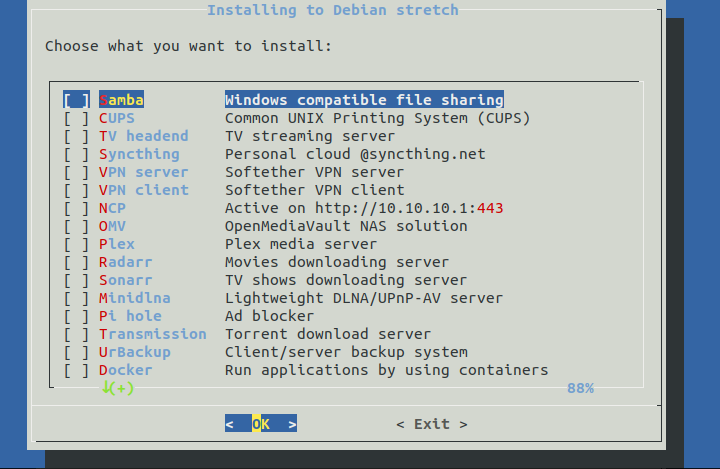This screenshot has height=469, width=720.
Task: Toggle the Minidlna checkbox
Action: click(x=76, y=298)
